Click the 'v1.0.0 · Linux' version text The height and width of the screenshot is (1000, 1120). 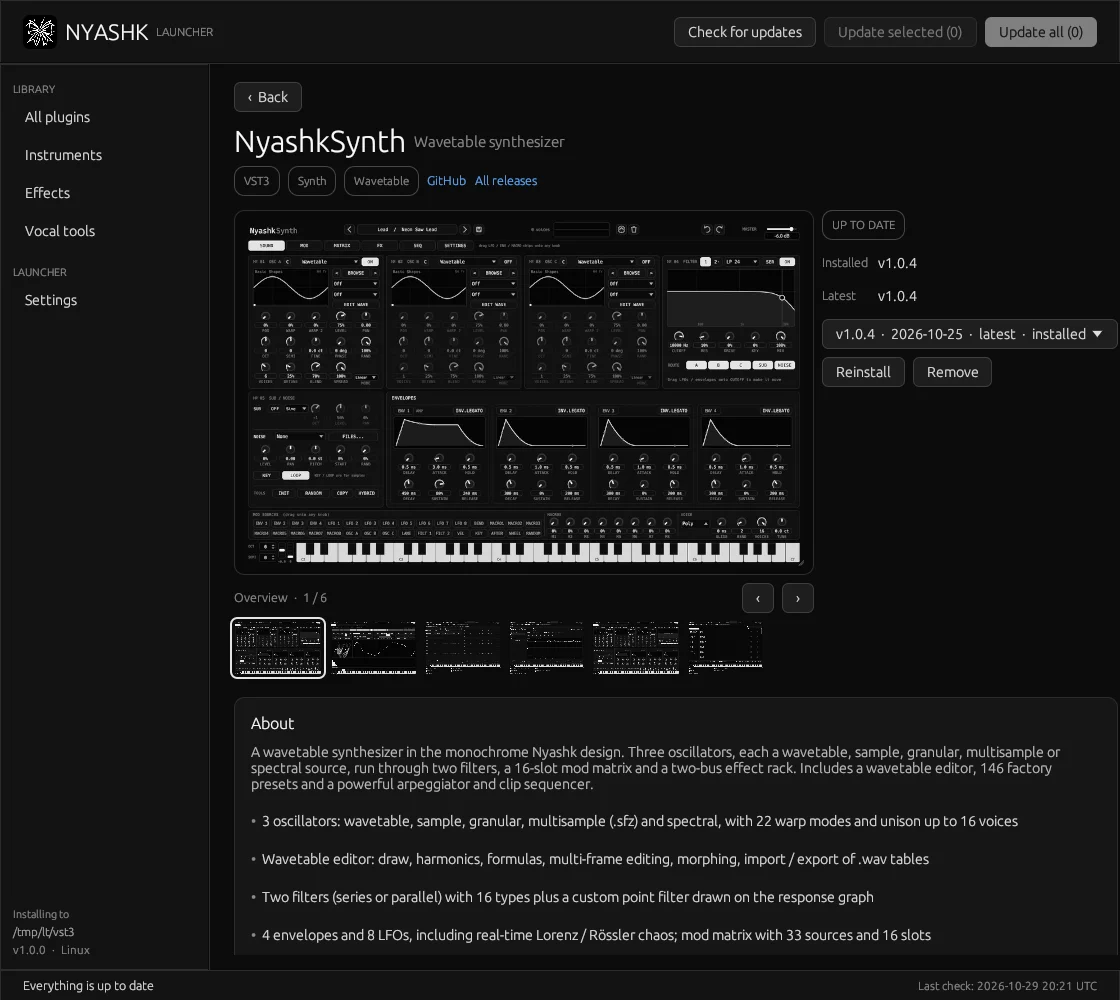[x=51, y=950]
